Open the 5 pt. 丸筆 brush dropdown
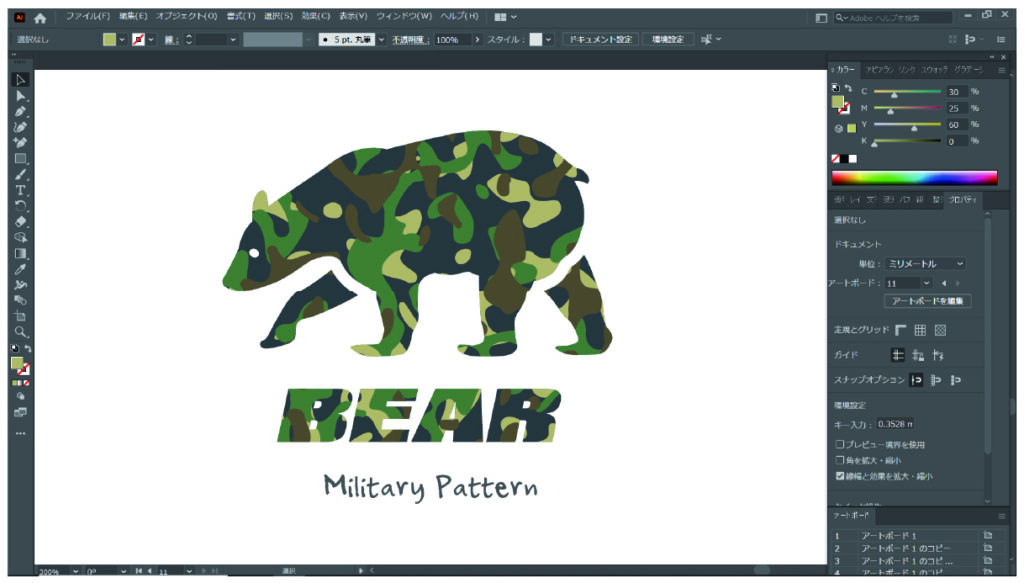This screenshot has width=1024, height=583. tap(381, 40)
